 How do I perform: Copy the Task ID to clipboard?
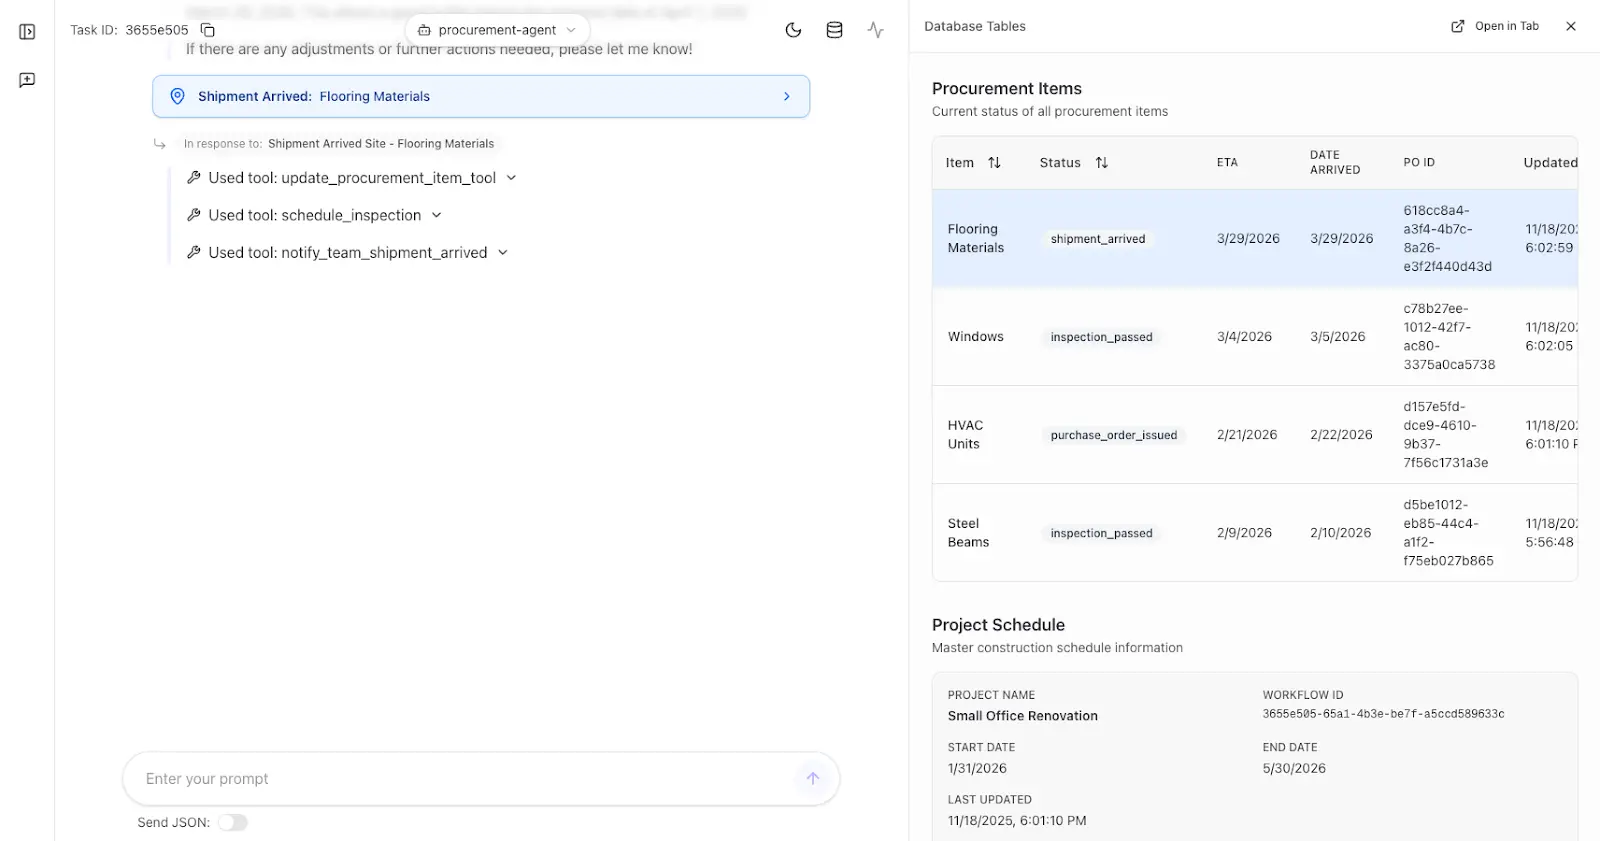click(208, 30)
